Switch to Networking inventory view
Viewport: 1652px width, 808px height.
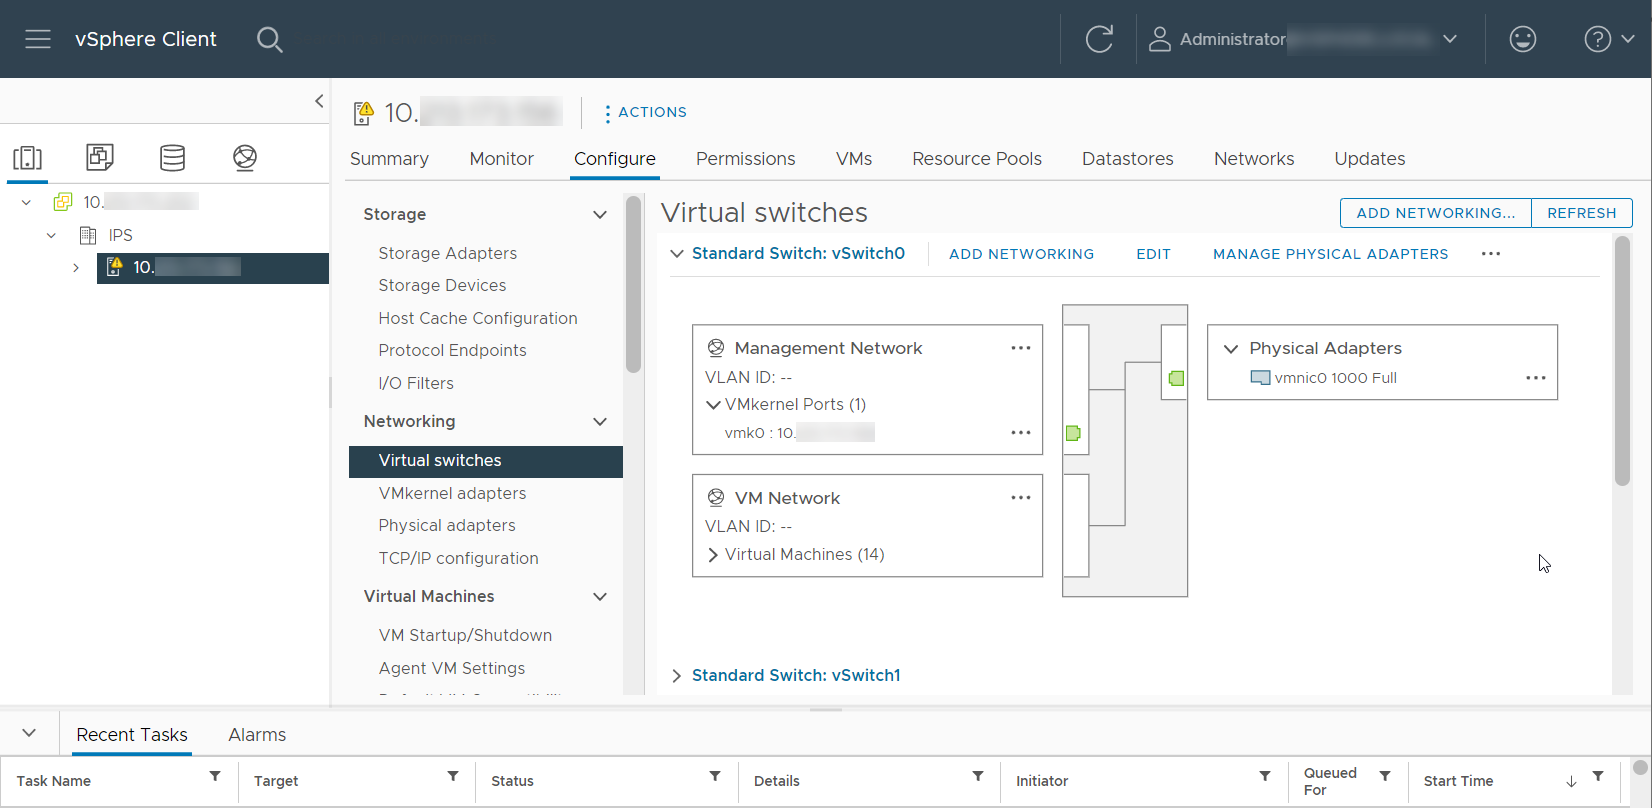[x=245, y=157]
